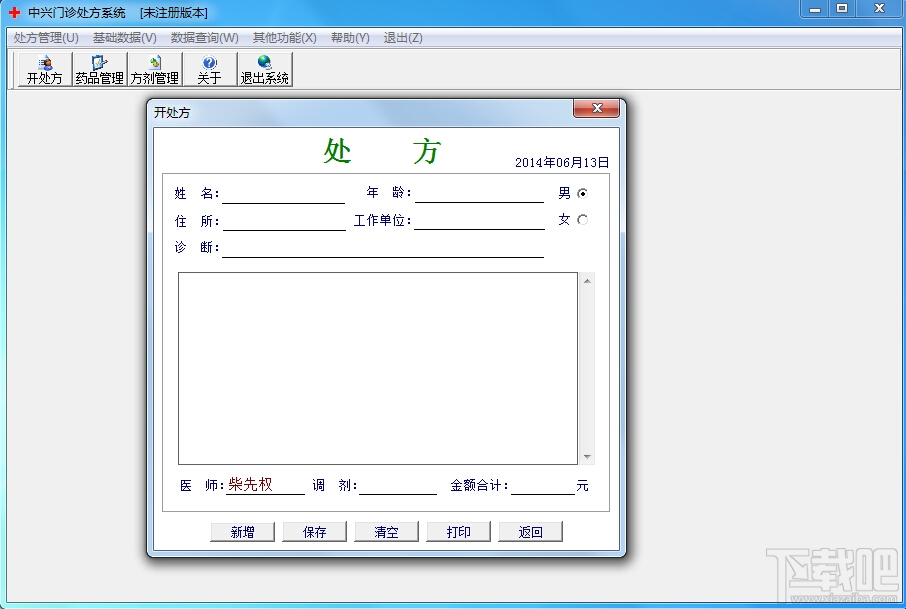
Task: Click inside the prescription content text area
Action: [378, 368]
